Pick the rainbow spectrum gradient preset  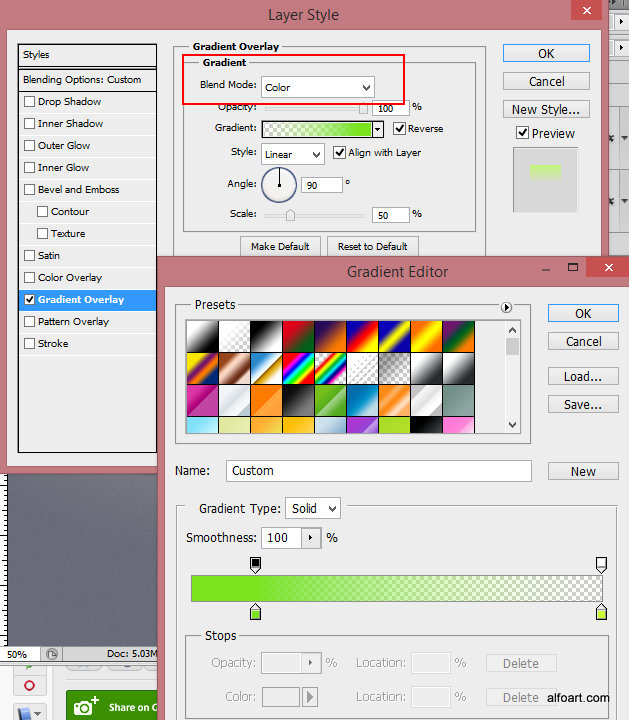298,369
